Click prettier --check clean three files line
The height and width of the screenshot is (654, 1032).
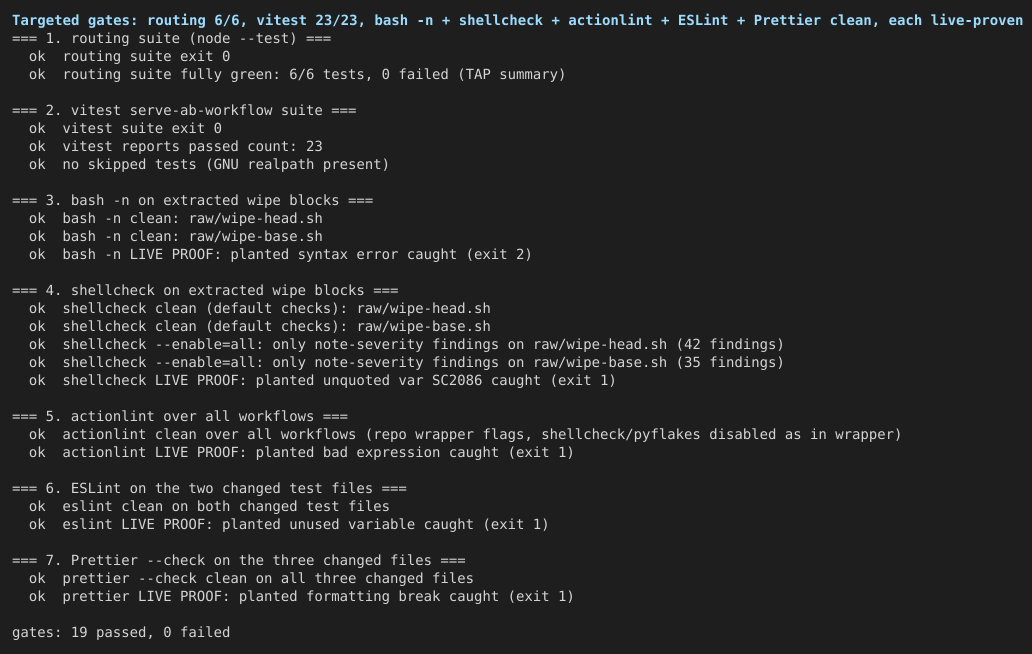pyautogui.click(x=251, y=578)
